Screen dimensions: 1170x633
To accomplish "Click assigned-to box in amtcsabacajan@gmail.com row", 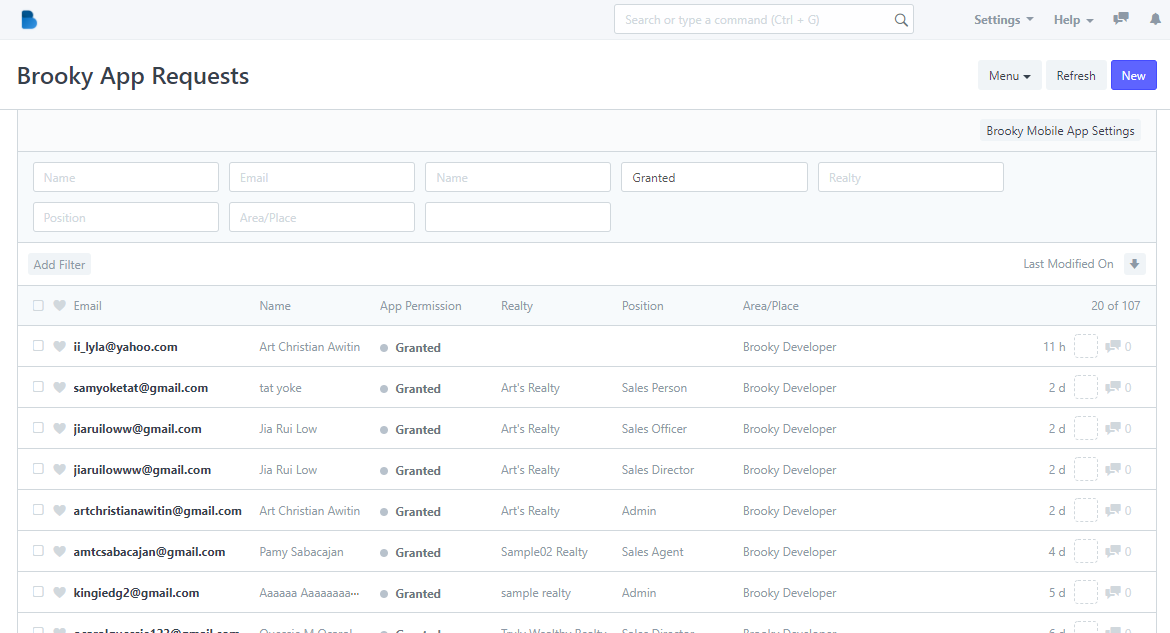I will pyautogui.click(x=1086, y=552).
